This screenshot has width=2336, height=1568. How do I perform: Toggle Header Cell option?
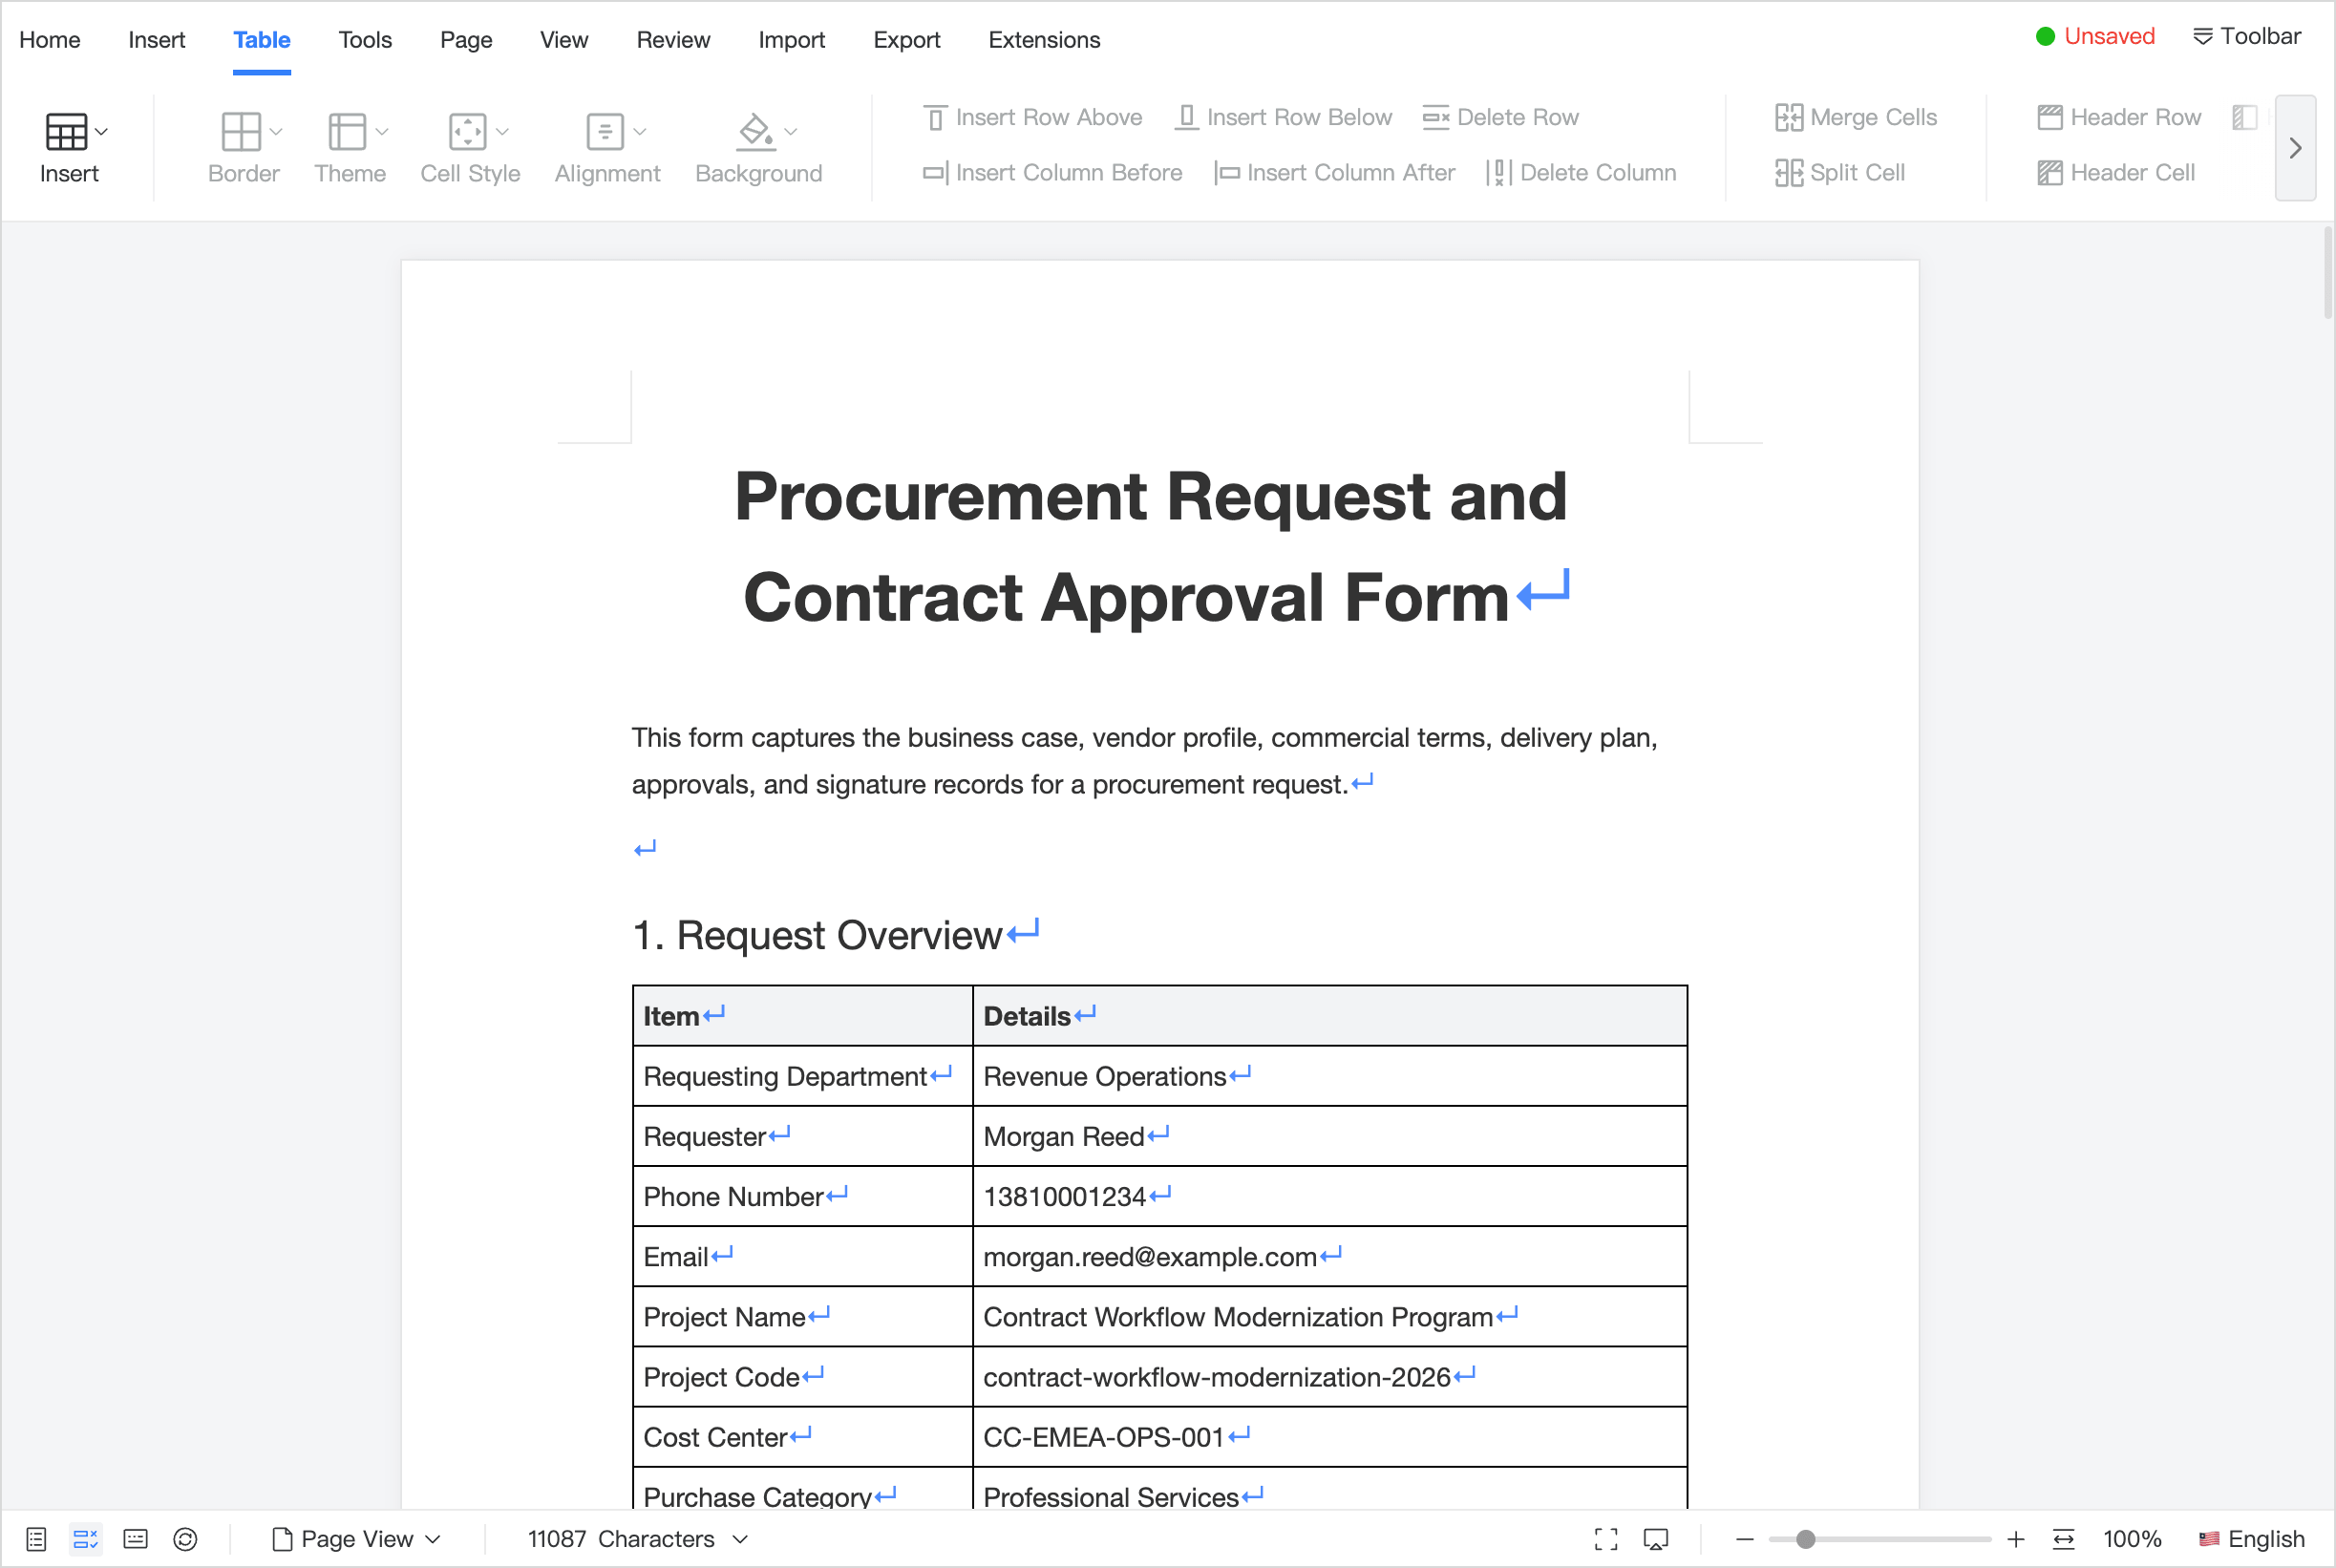[2116, 172]
